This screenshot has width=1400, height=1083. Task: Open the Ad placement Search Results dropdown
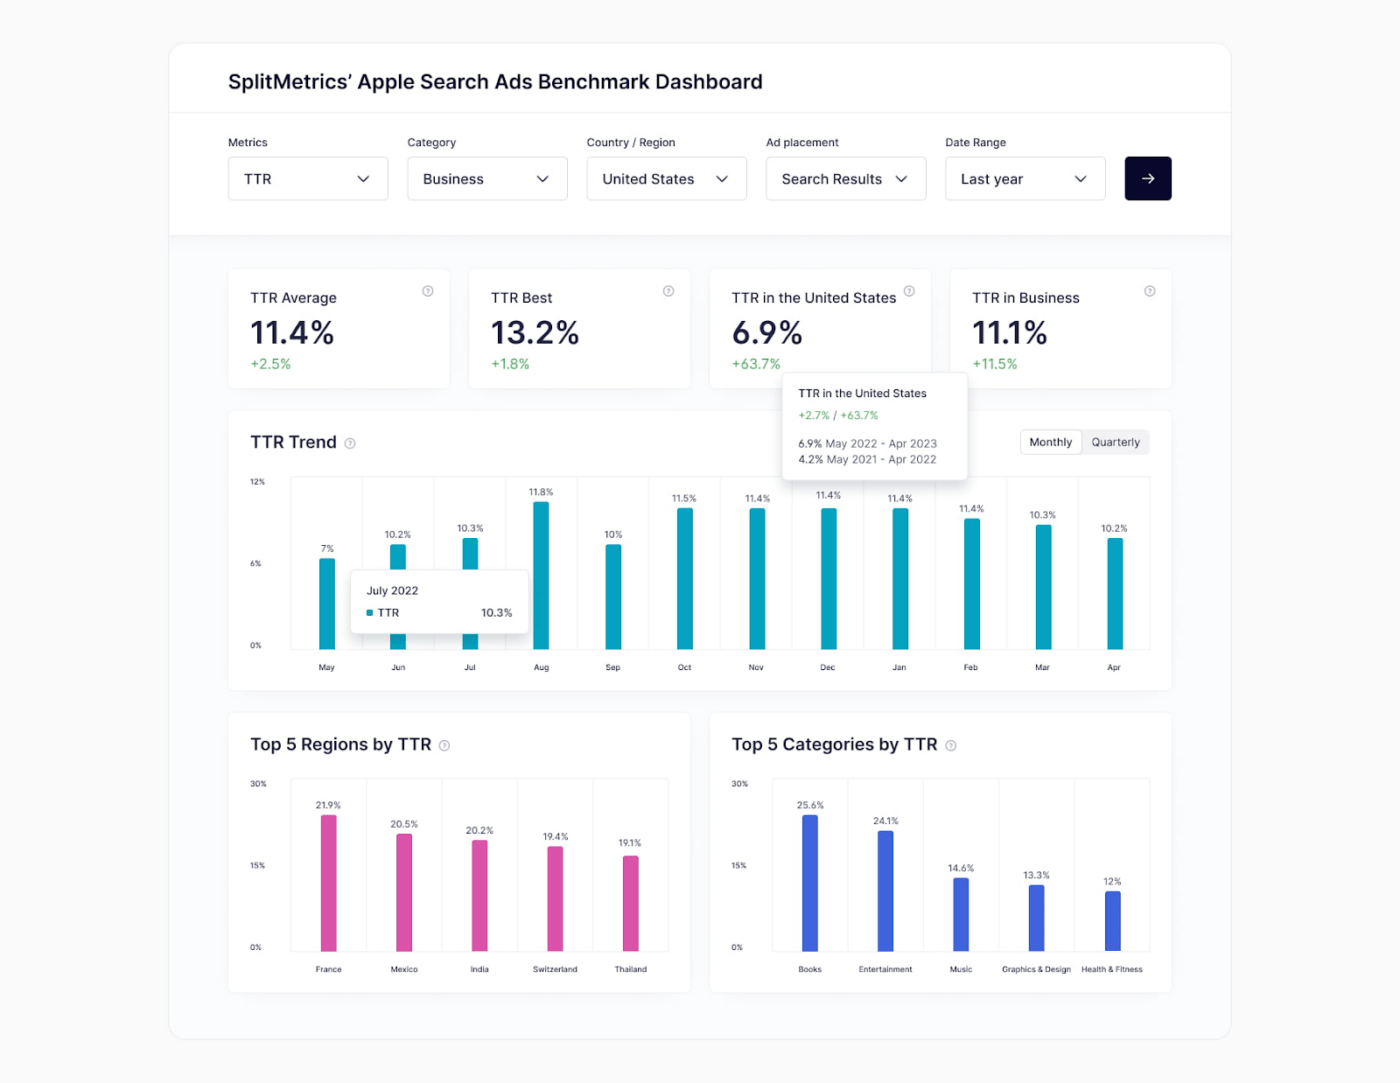coord(845,178)
